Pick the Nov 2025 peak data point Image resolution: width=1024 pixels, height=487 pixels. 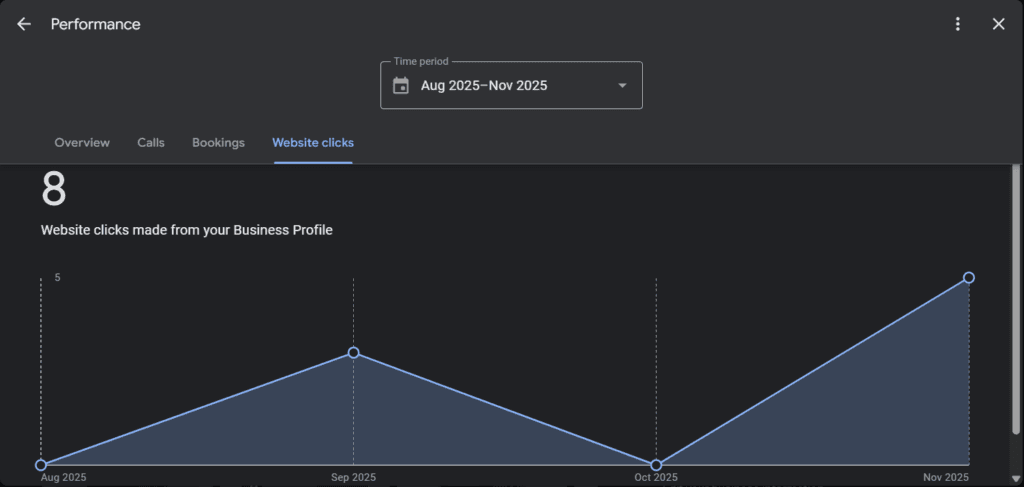(x=968, y=277)
